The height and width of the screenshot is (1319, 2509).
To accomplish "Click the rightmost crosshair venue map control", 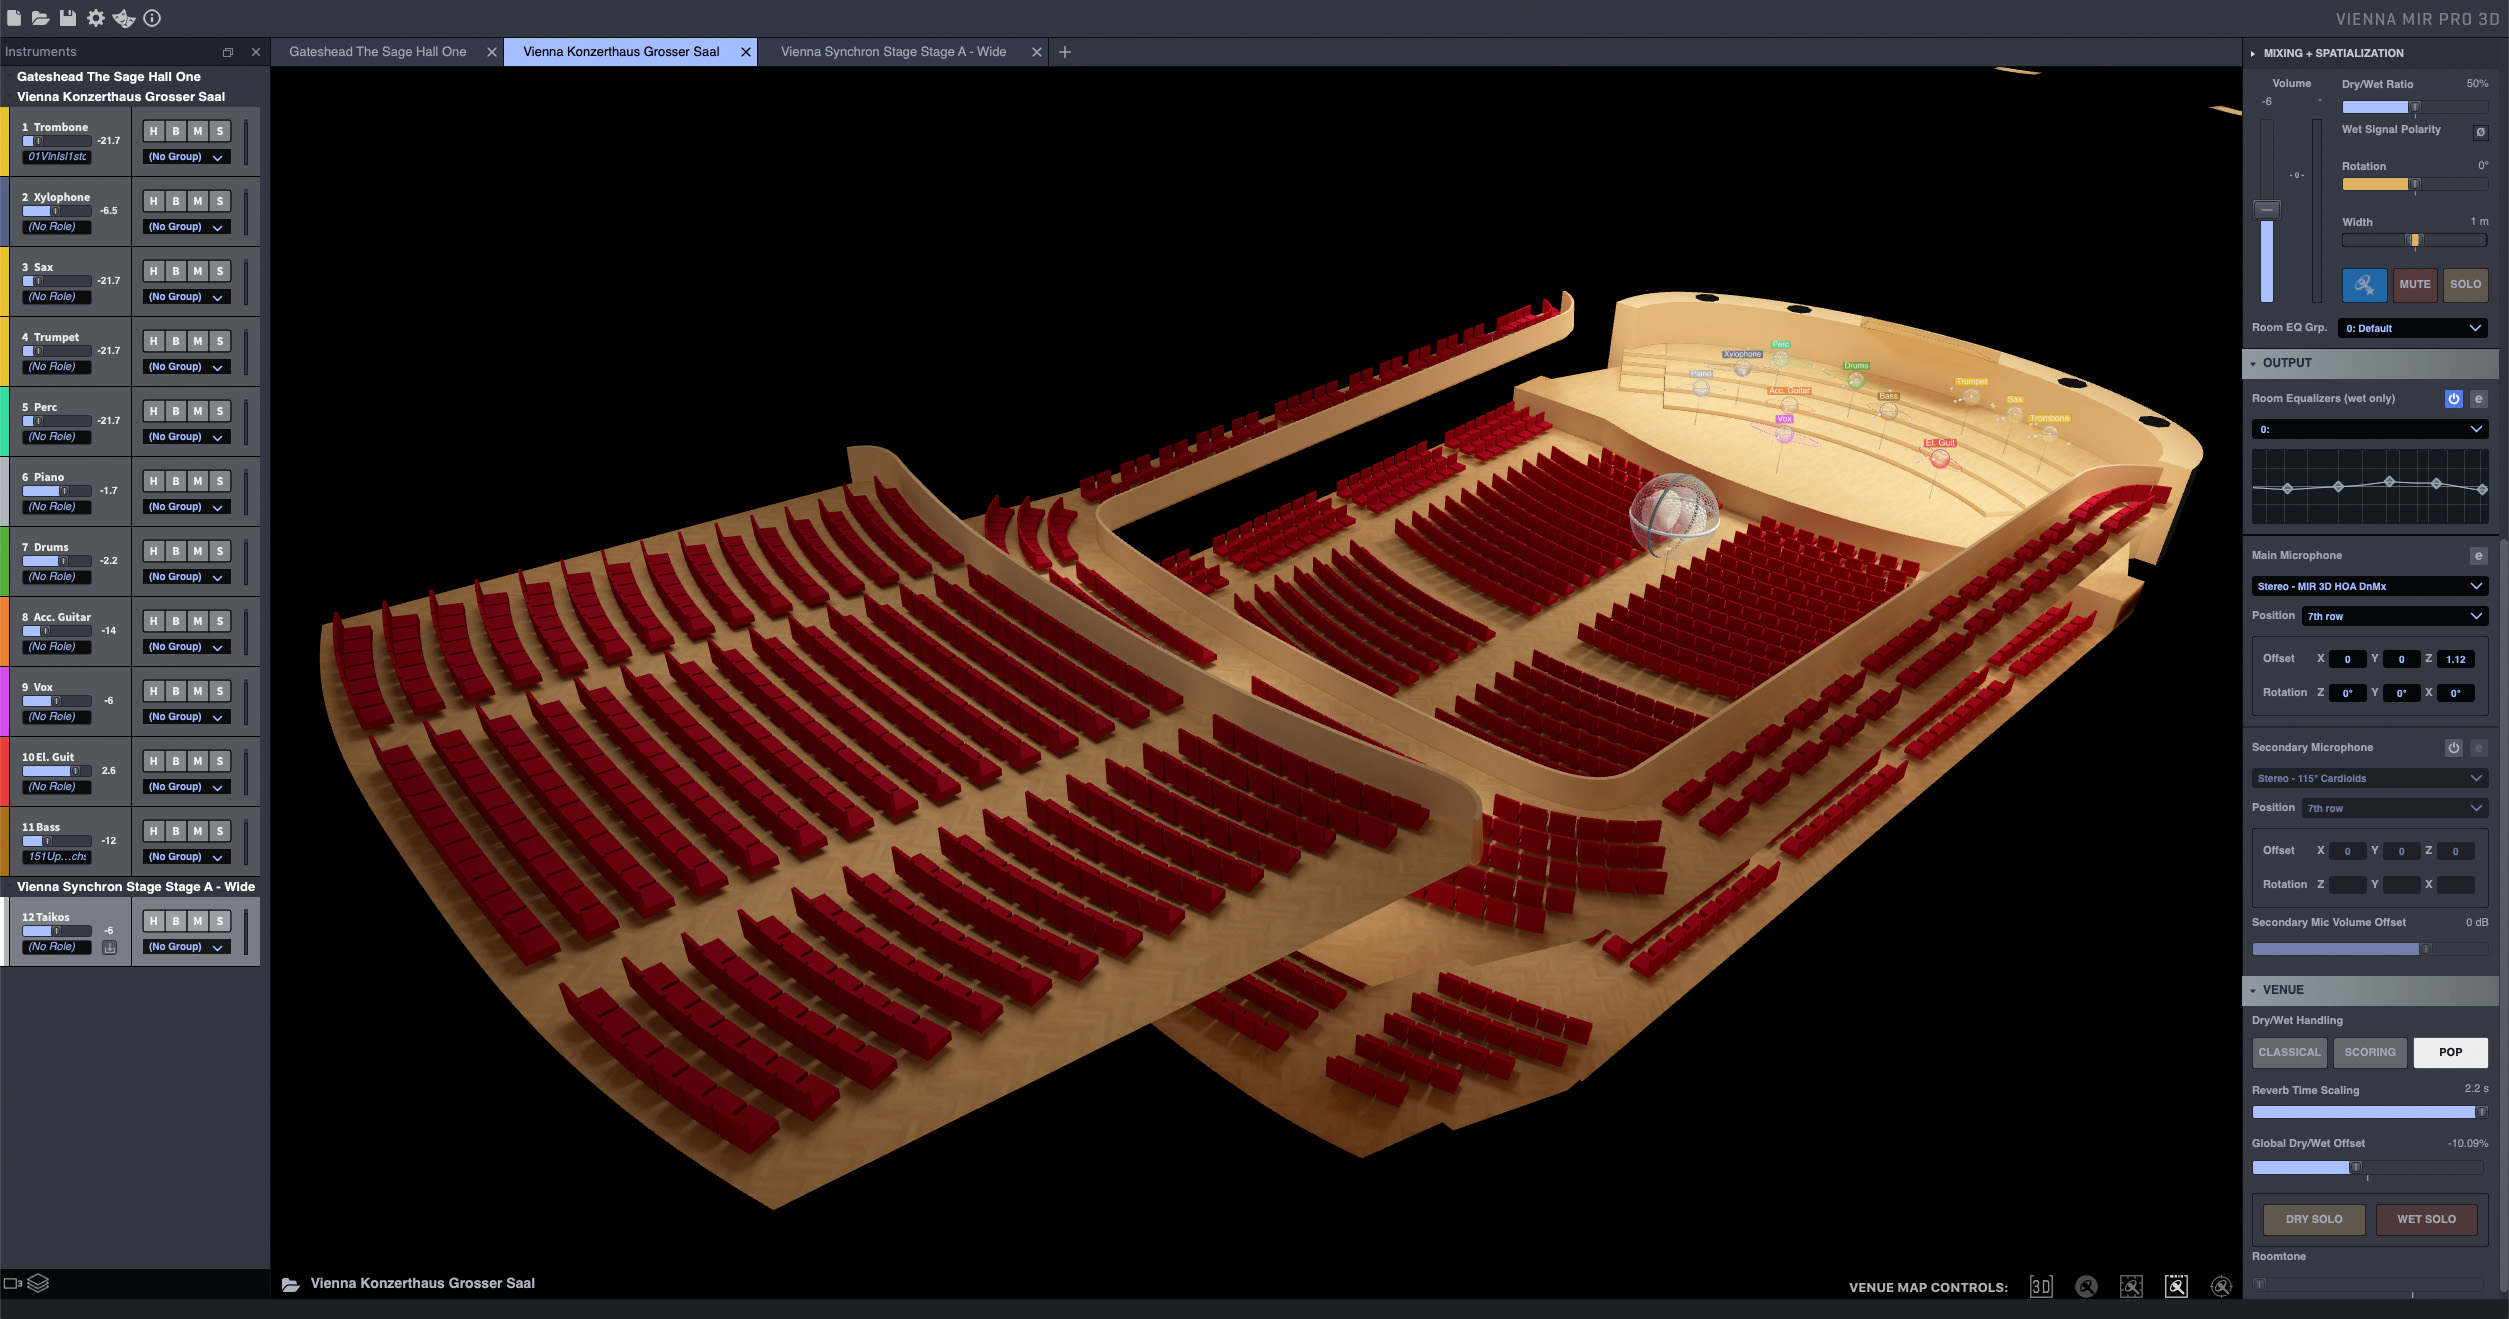I will [x=2221, y=1286].
